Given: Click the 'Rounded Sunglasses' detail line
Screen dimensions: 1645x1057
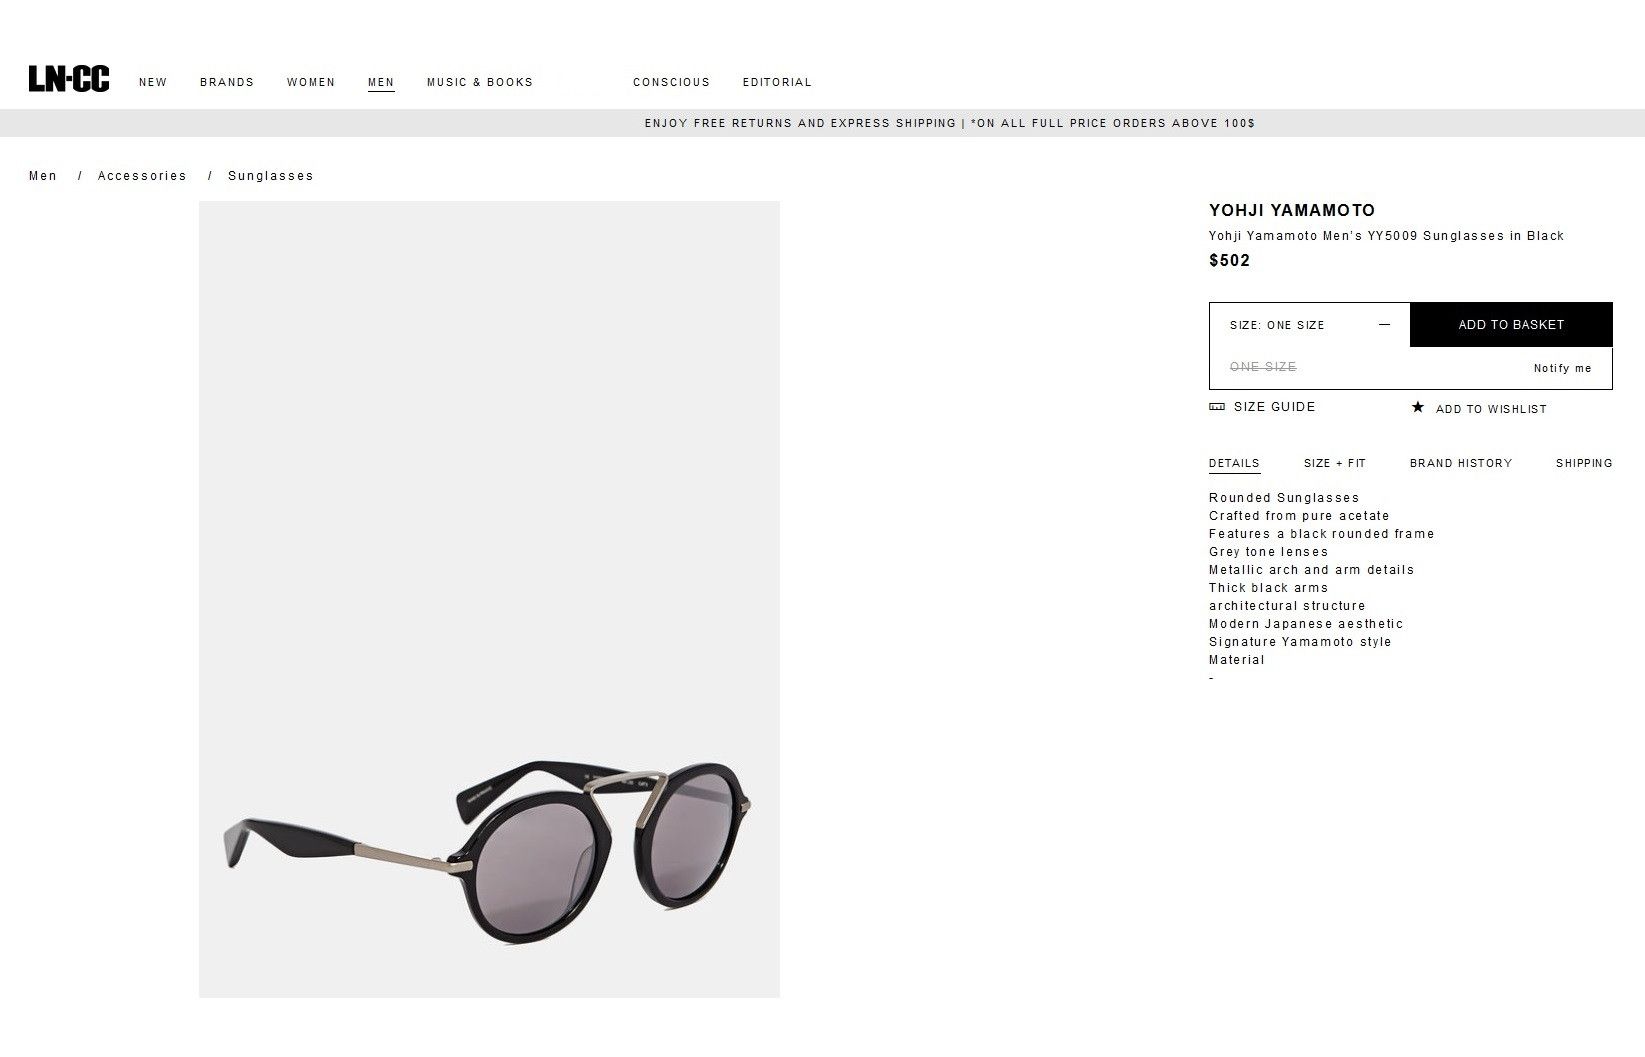Looking at the screenshot, I should [x=1284, y=498].
